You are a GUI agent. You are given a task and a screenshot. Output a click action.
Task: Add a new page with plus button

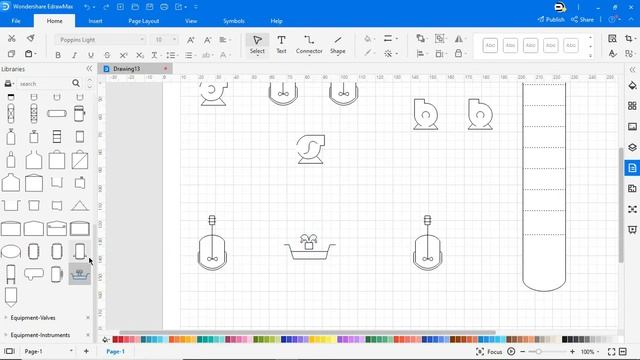click(86, 351)
